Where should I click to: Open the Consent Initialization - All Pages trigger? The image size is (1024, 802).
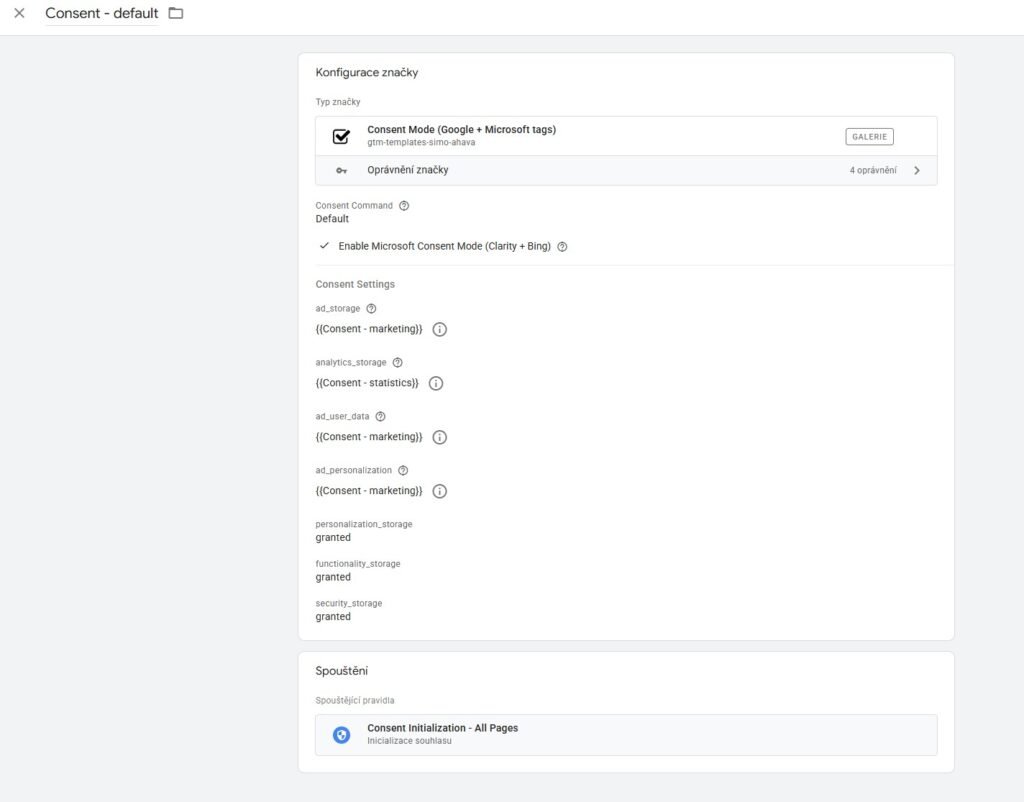626,735
